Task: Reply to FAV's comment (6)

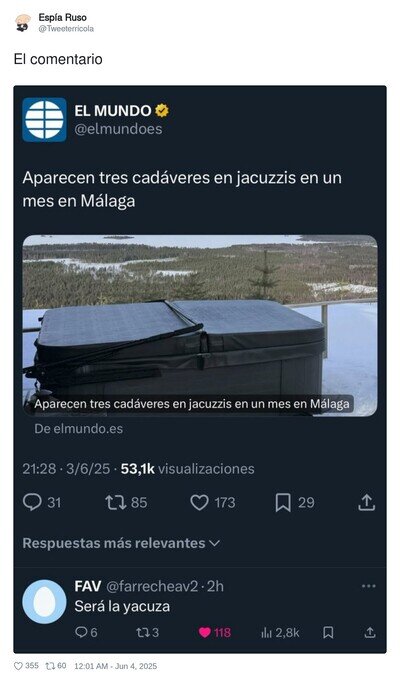Action: (x=86, y=633)
